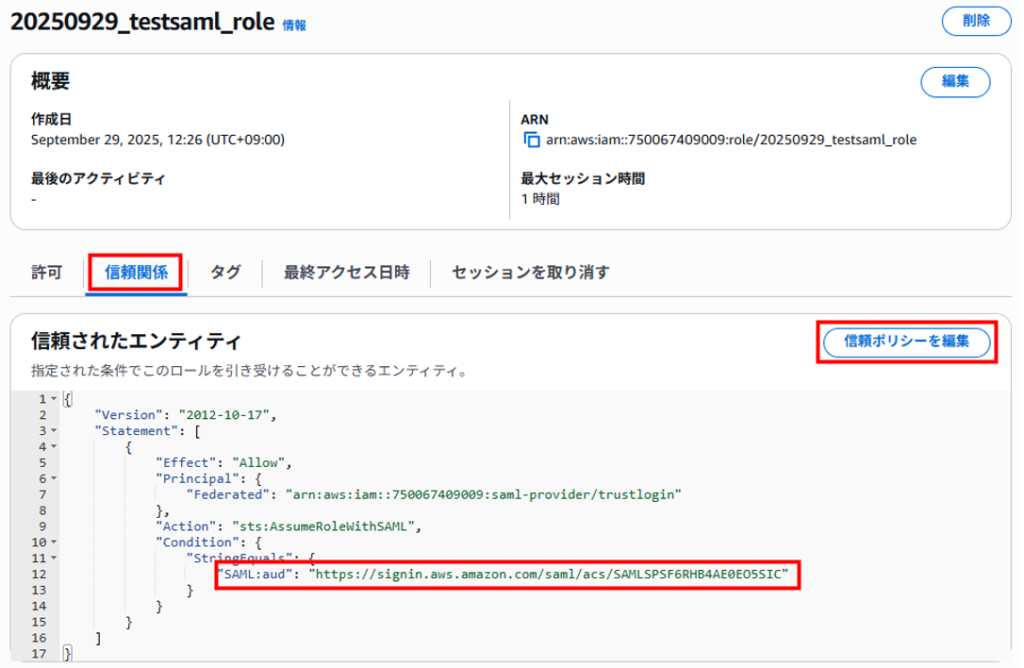Fold the statement object at line 4

[53, 447]
